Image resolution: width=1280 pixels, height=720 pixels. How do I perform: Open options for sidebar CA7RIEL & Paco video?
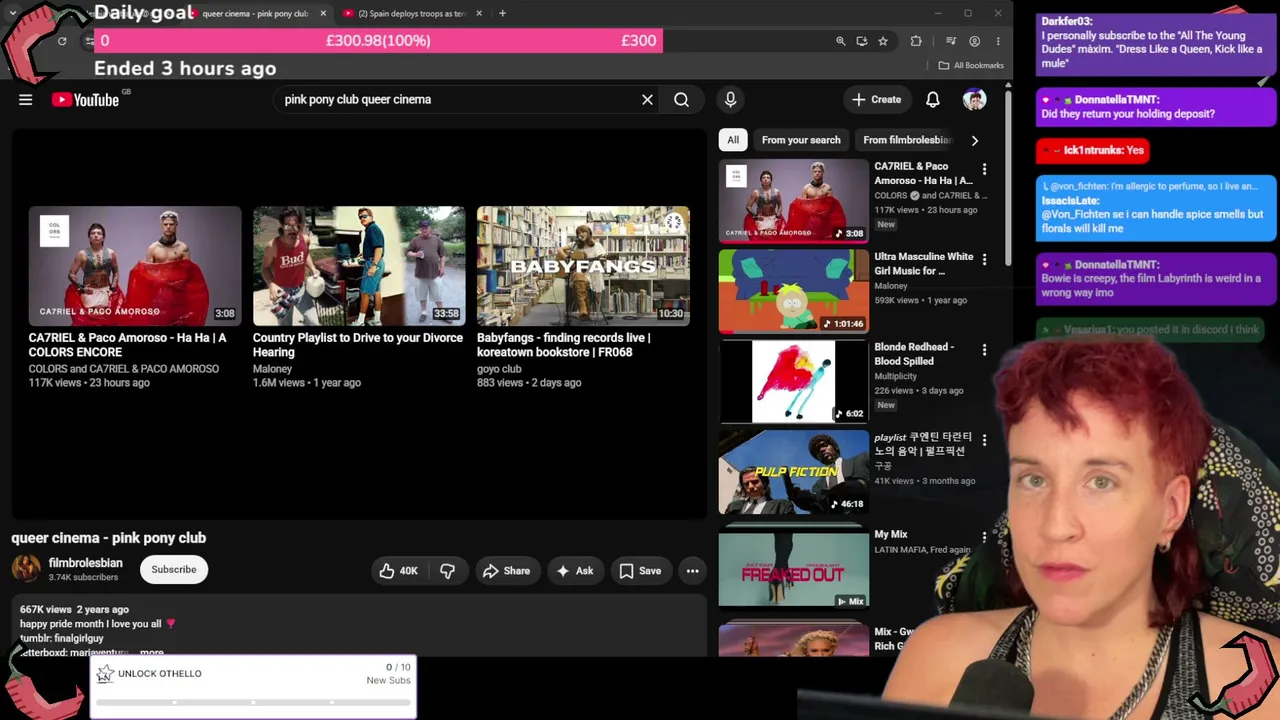coord(984,169)
